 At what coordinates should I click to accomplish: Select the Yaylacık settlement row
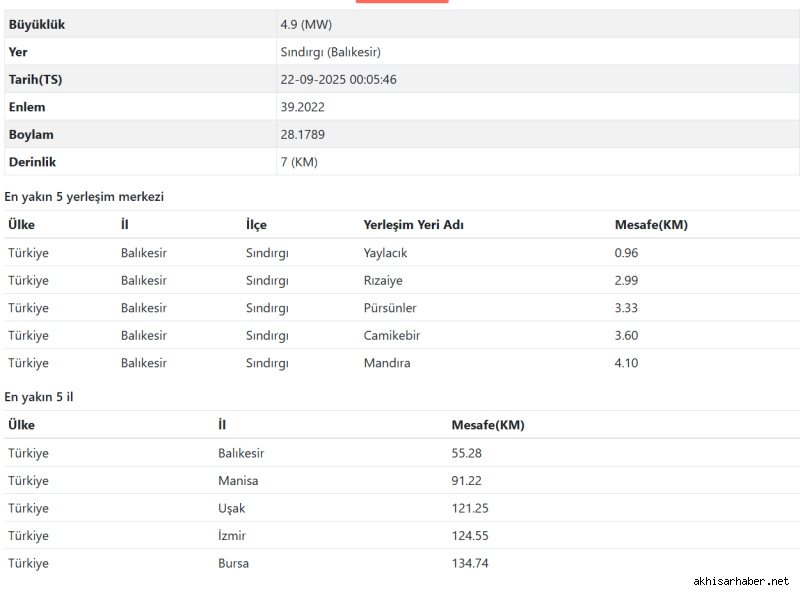pyautogui.click(x=385, y=253)
